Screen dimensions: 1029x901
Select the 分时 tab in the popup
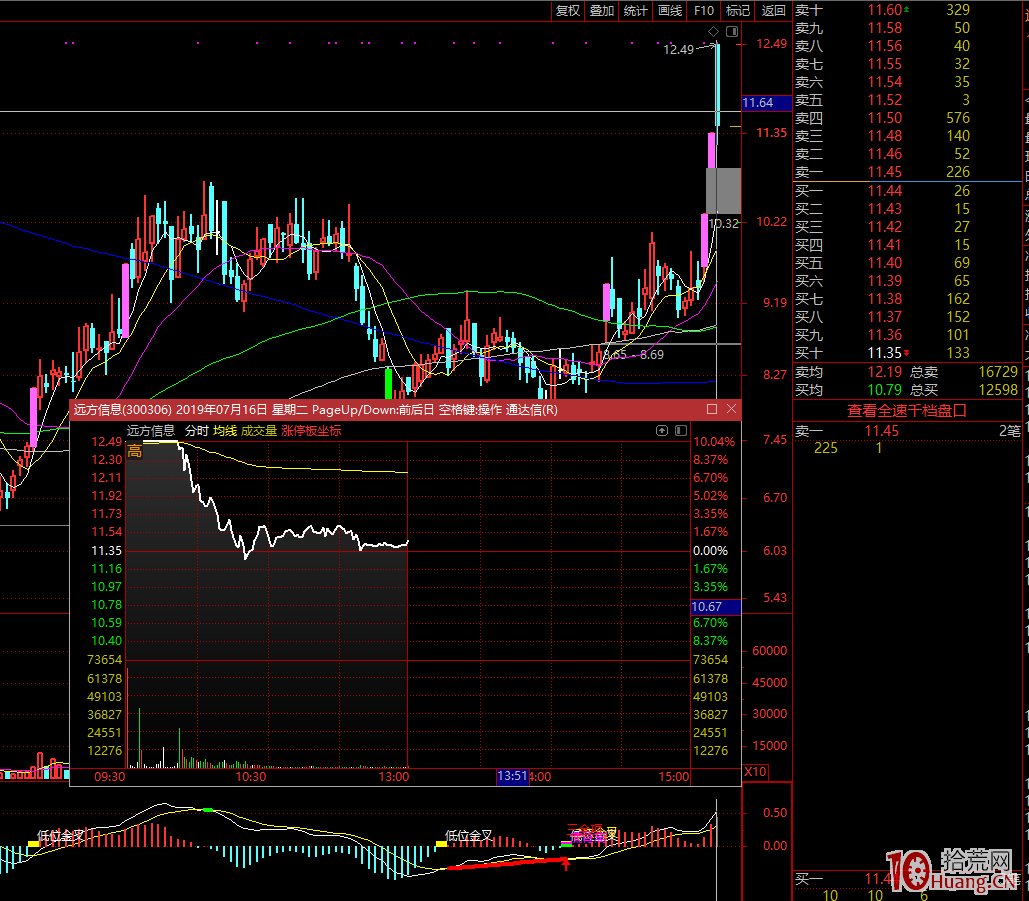coord(196,431)
